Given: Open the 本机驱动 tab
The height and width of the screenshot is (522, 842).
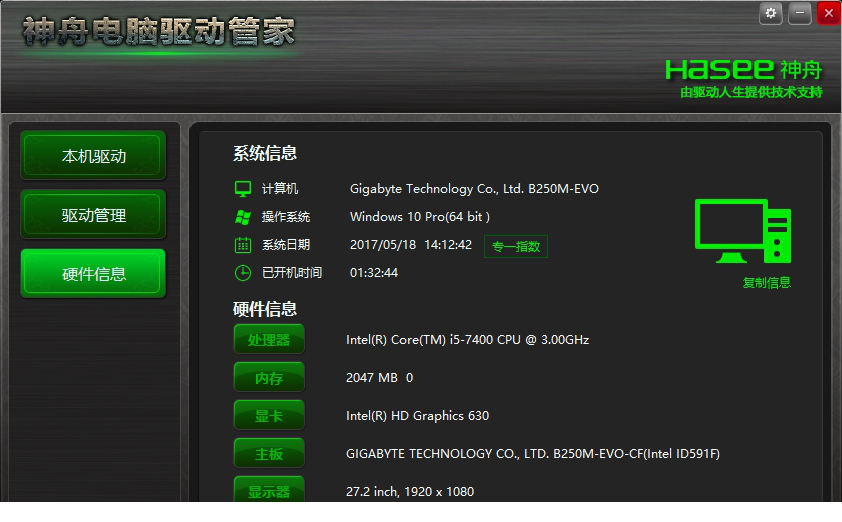Looking at the screenshot, I should 93,156.
